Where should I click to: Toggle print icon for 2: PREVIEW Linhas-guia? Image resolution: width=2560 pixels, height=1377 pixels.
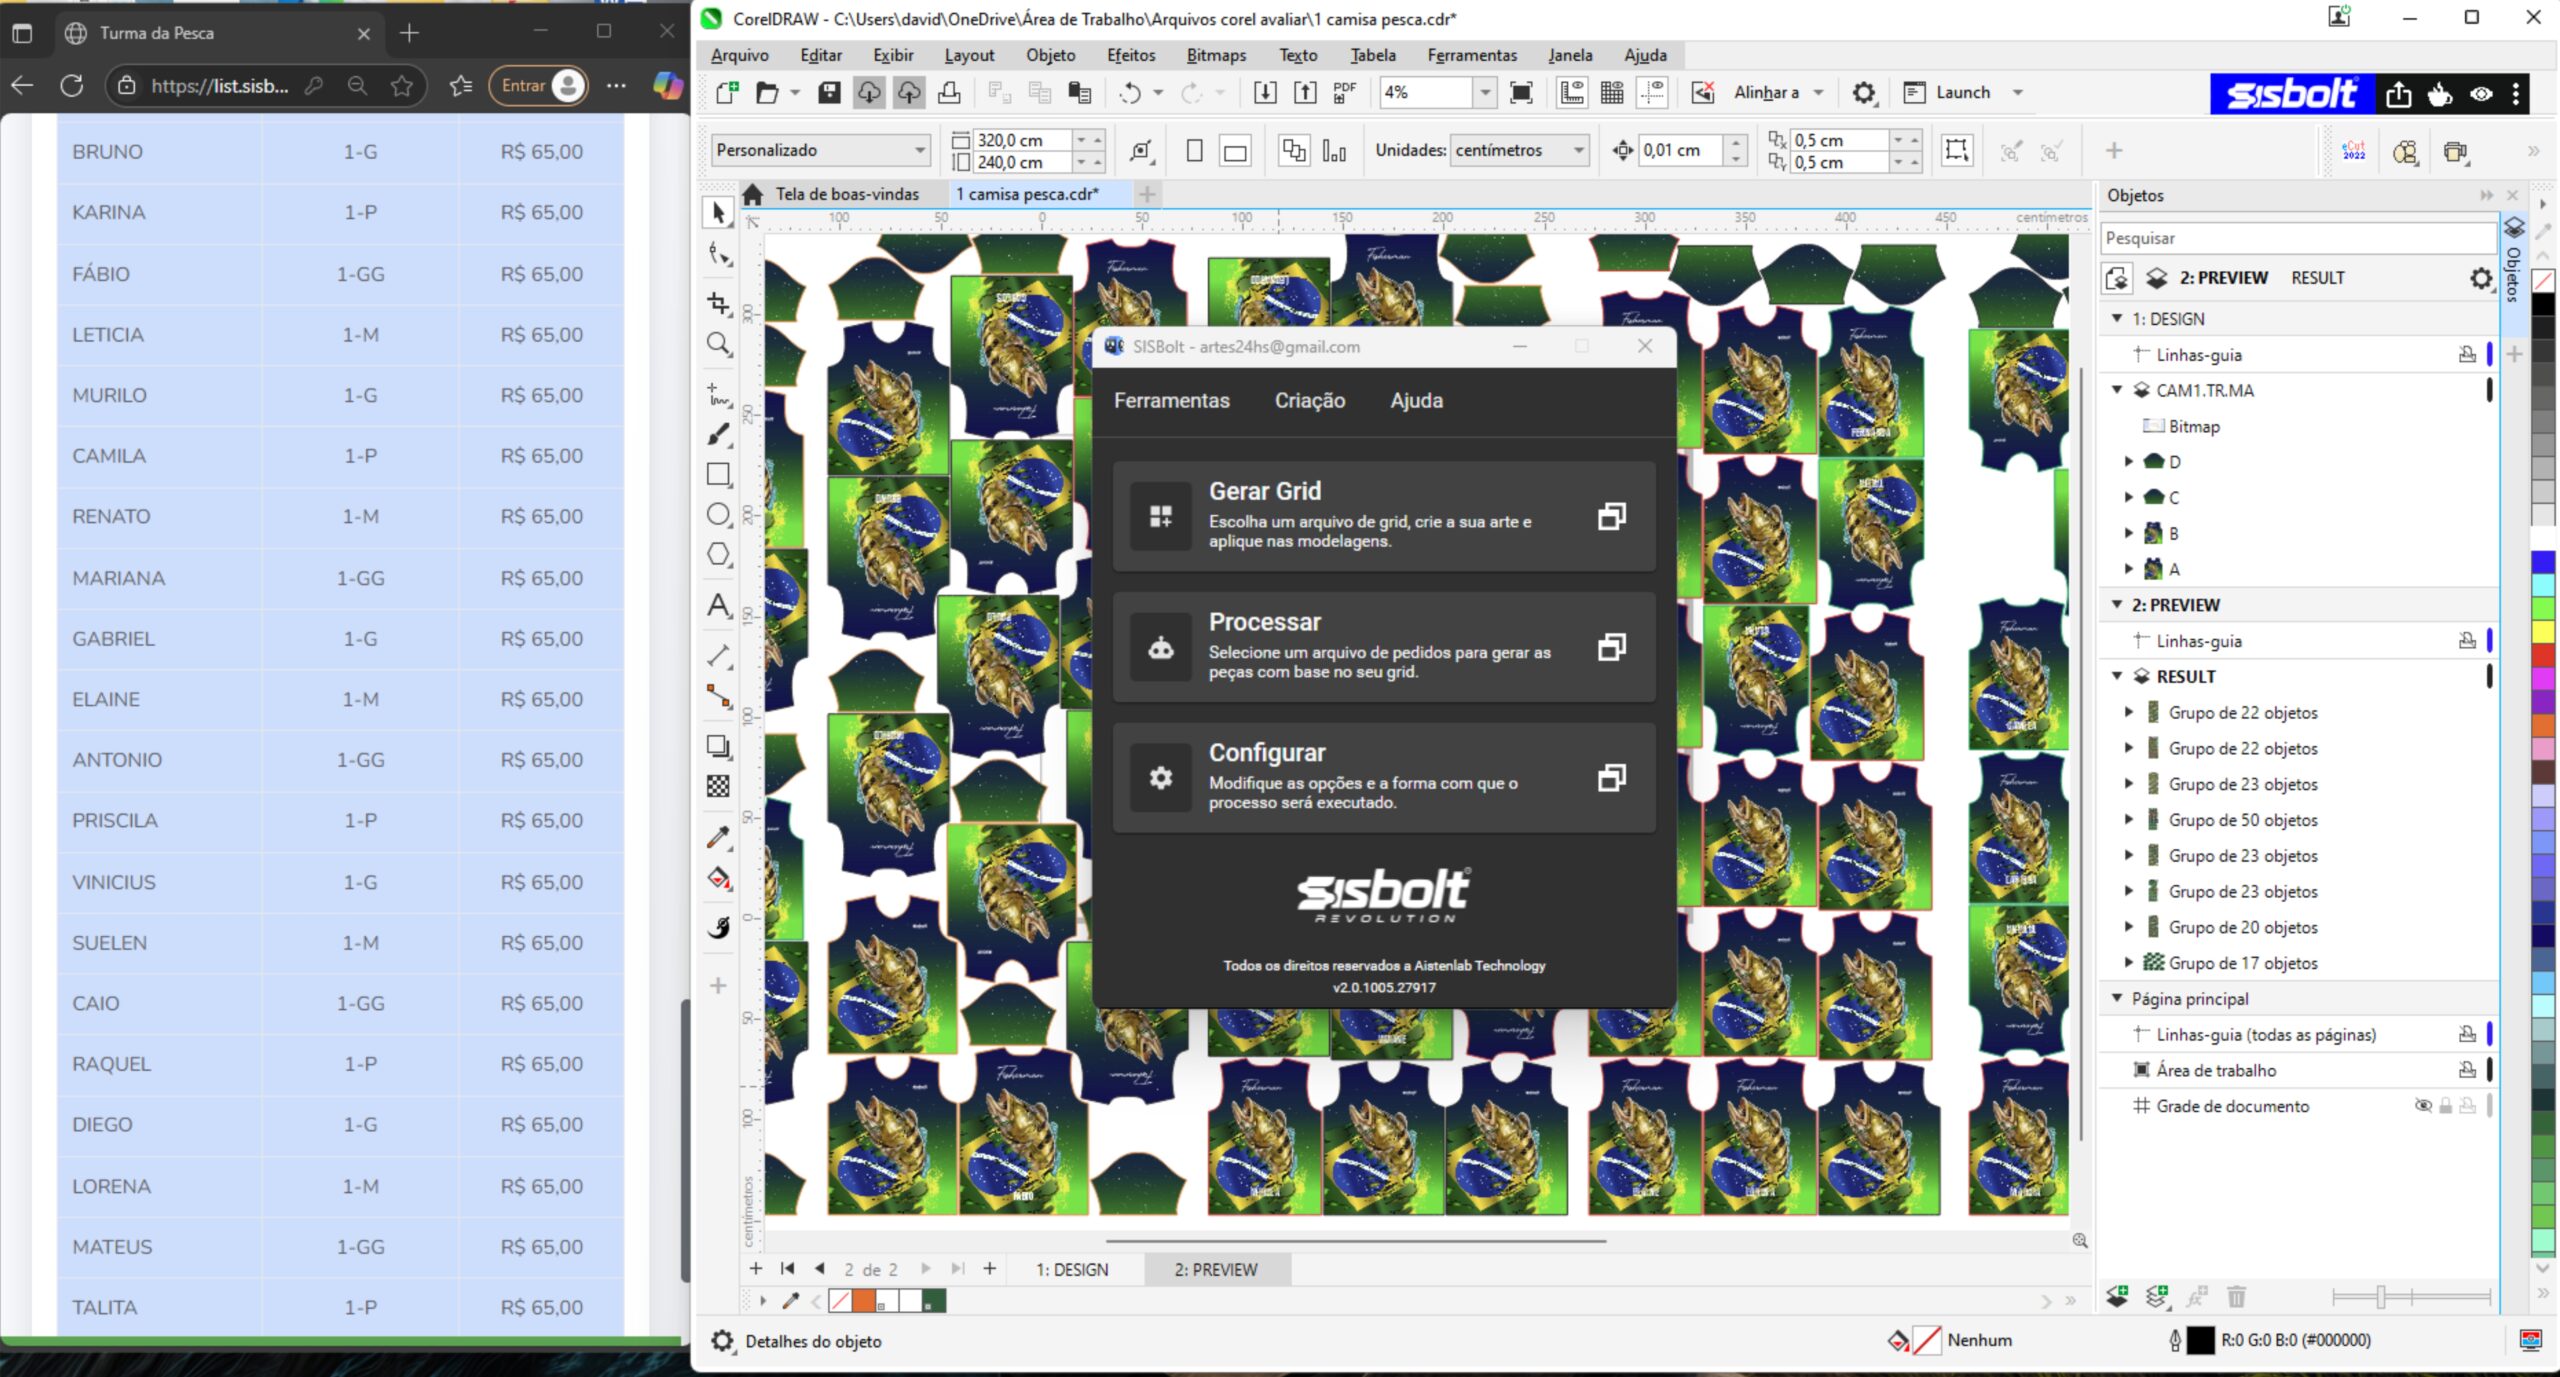pyautogui.click(x=2467, y=640)
